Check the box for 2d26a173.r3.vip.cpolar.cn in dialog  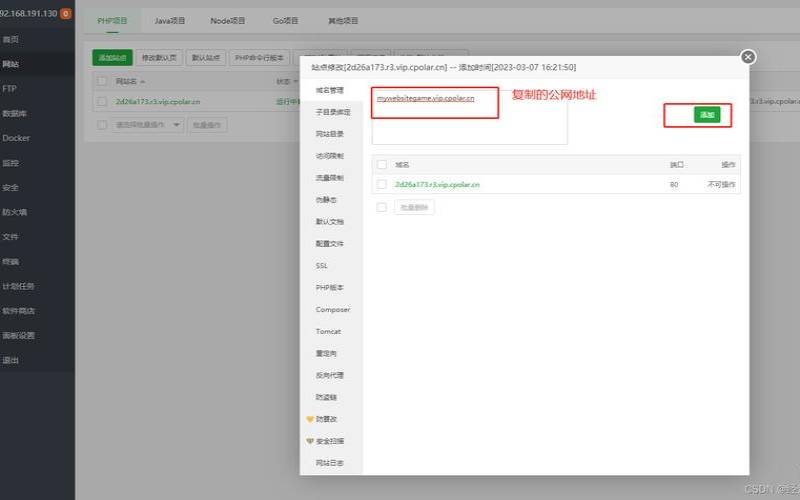coord(381,184)
